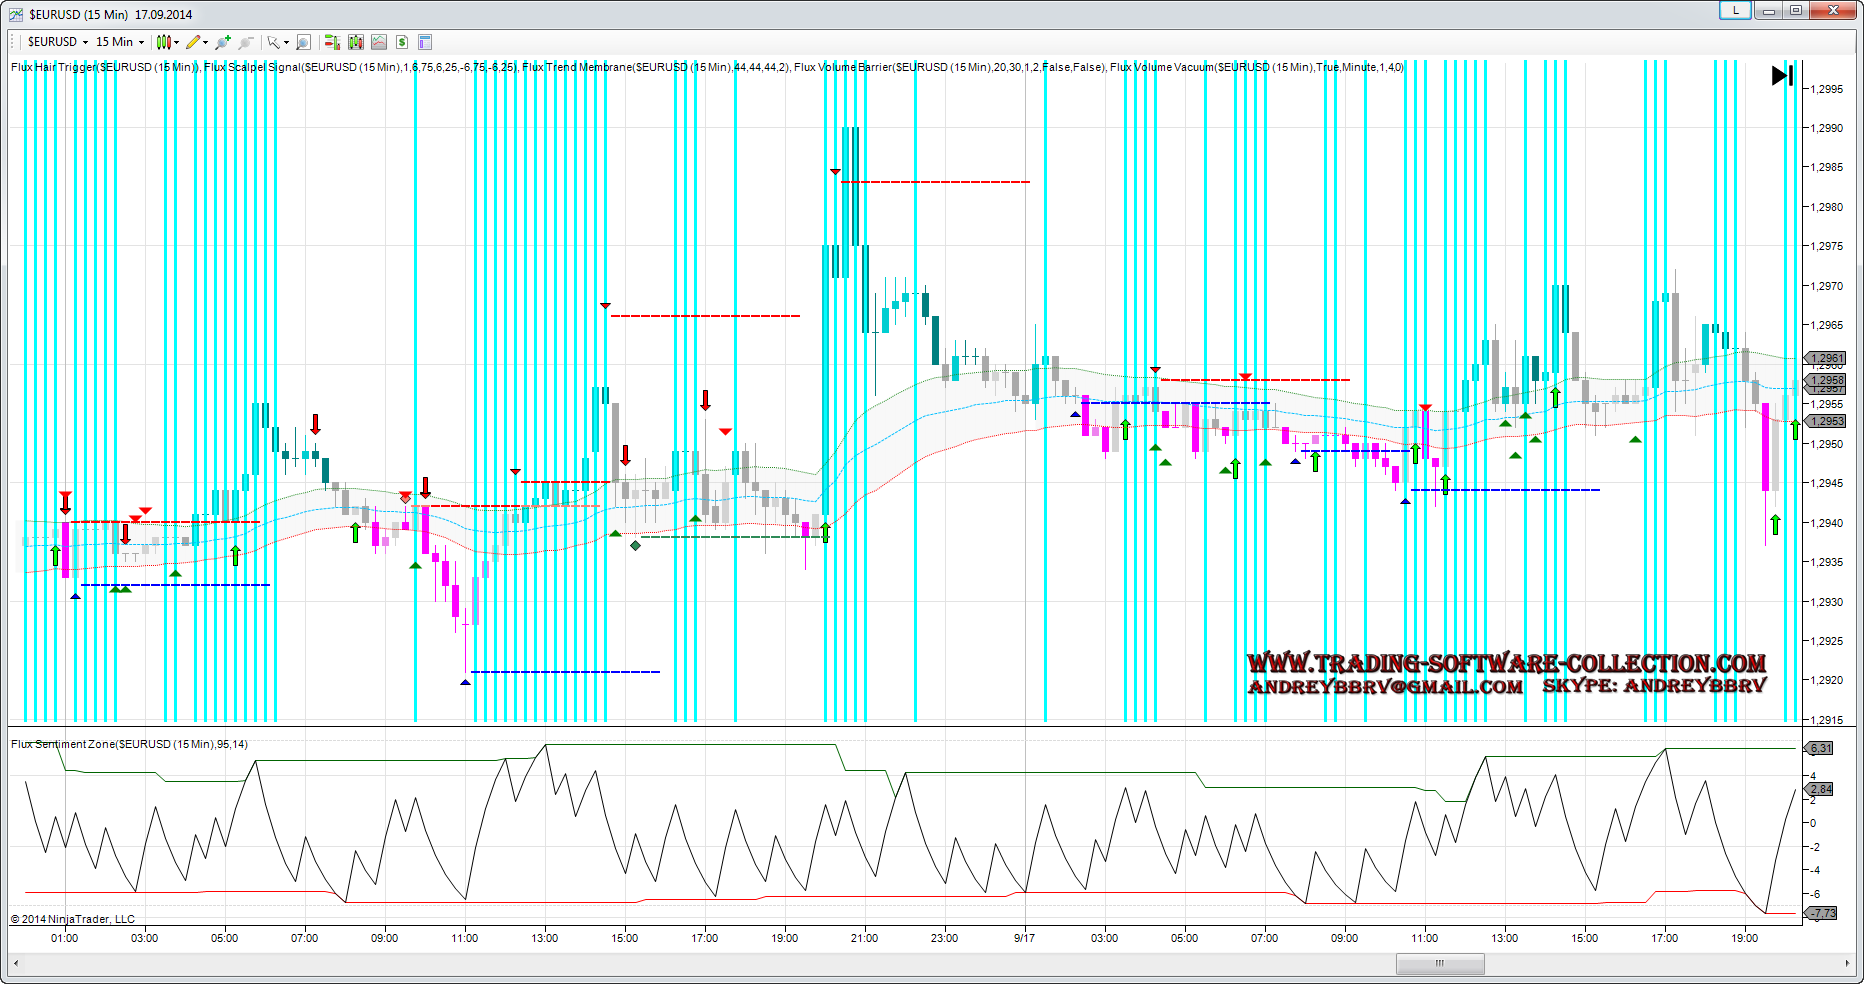1864x984 pixels.
Task: Toggle the L link button in title bar
Action: [x=1735, y=10]
